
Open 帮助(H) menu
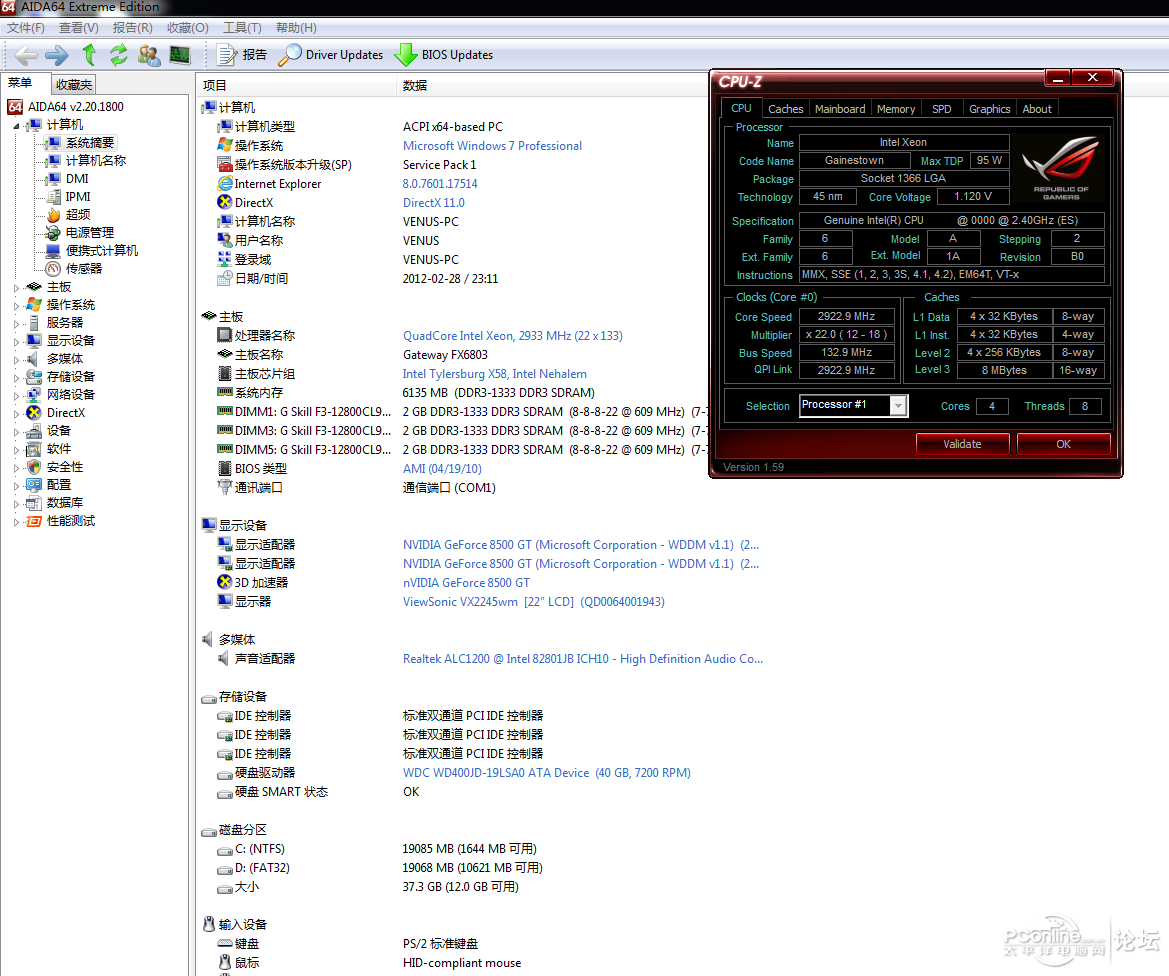(x=296, y=28)
